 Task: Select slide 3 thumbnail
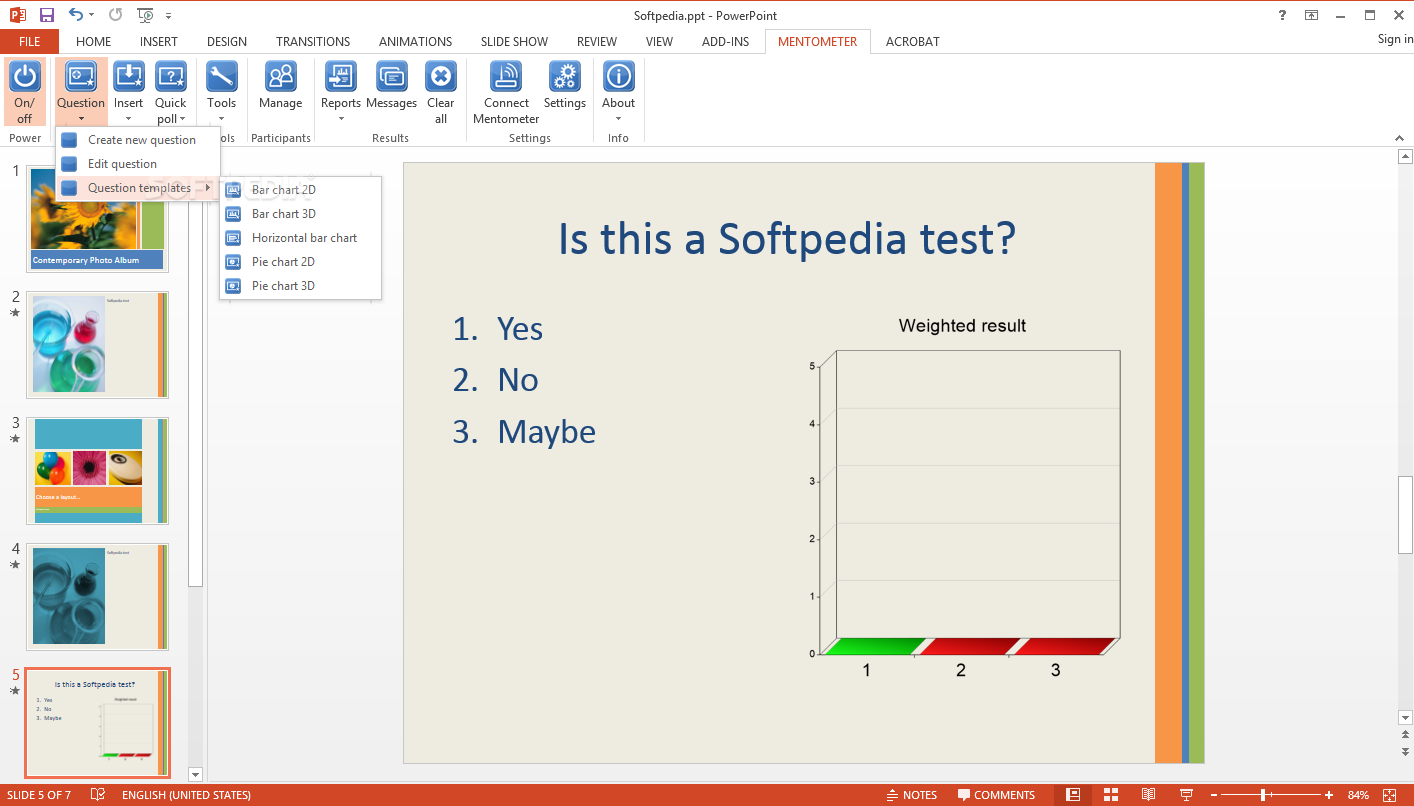98,471
